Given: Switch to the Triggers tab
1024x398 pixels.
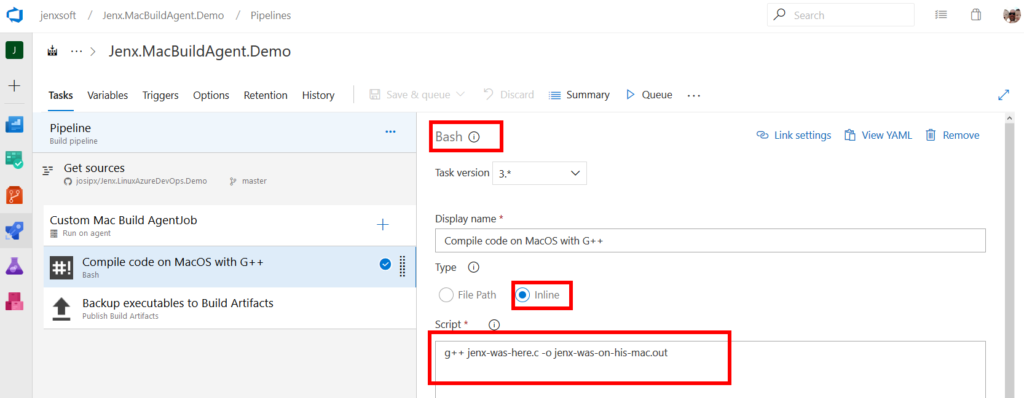Looking at the screenshot, I should click(x=161, y=95).
